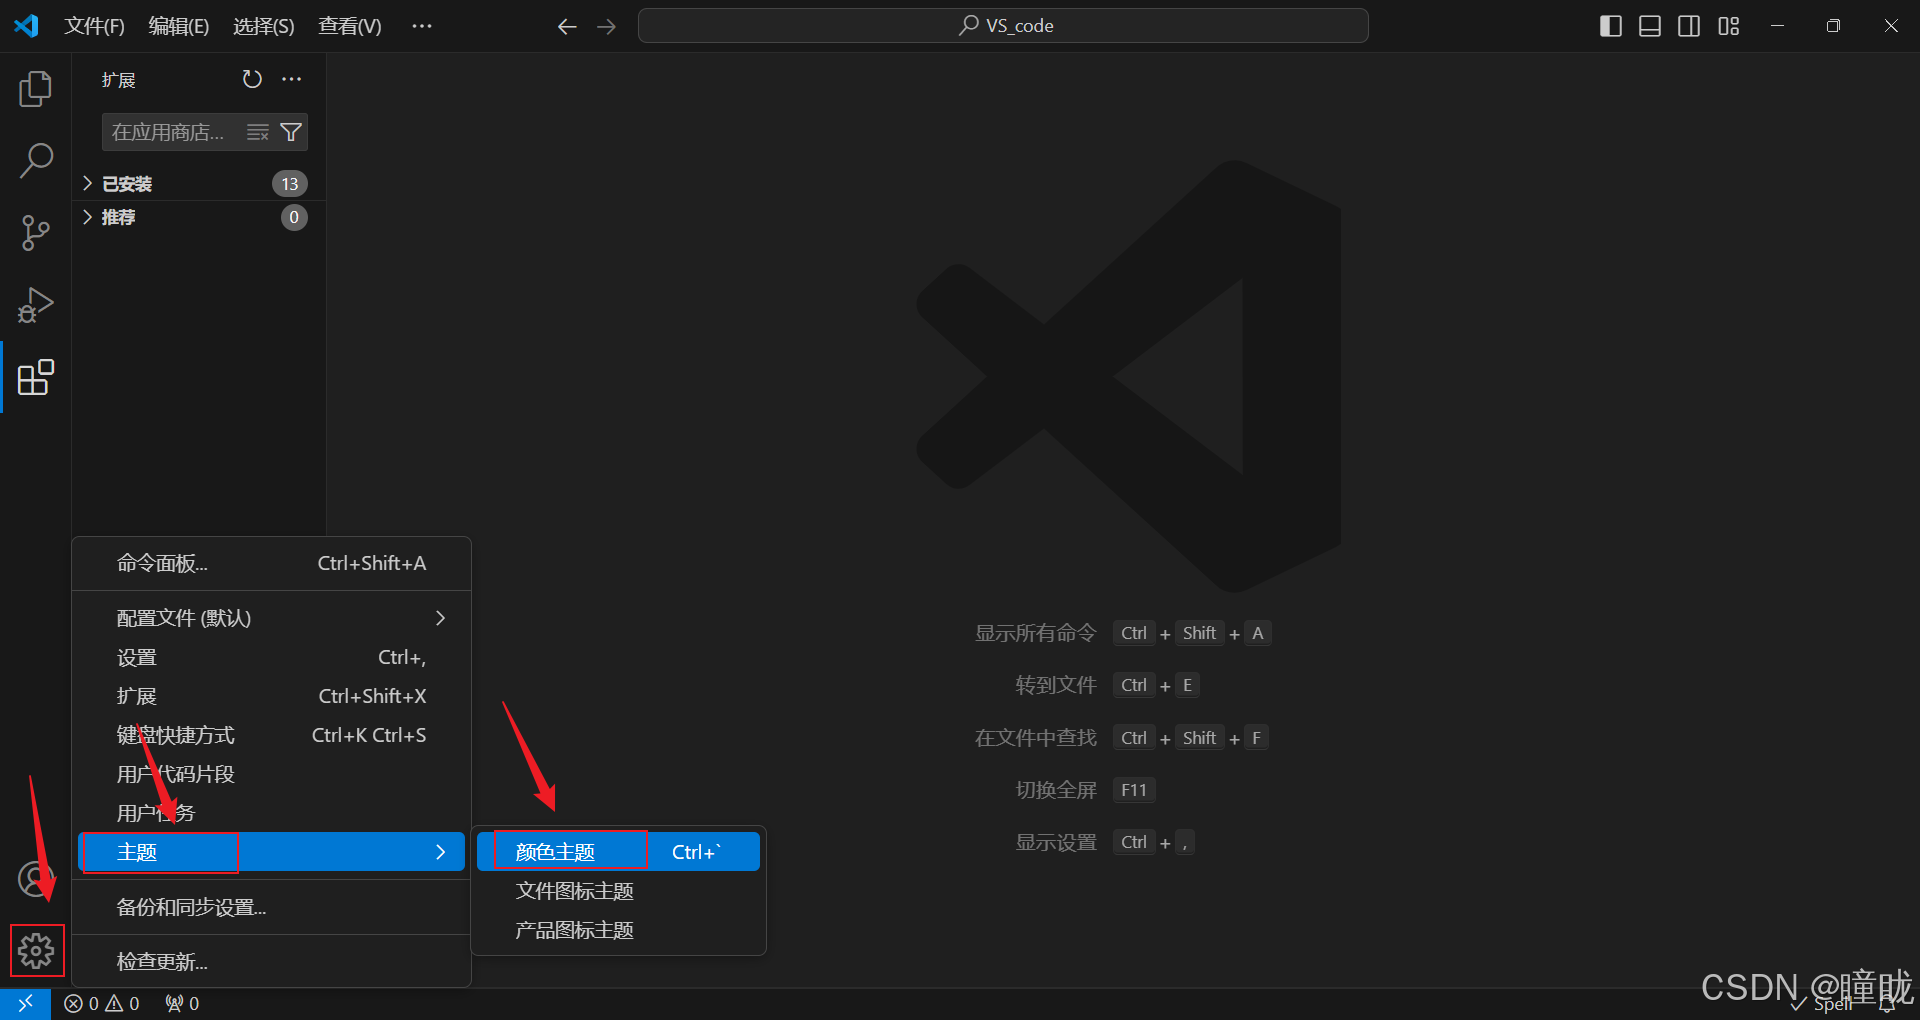
Task: Select 检查更新... entry
Action: click(x=271, y=961)
